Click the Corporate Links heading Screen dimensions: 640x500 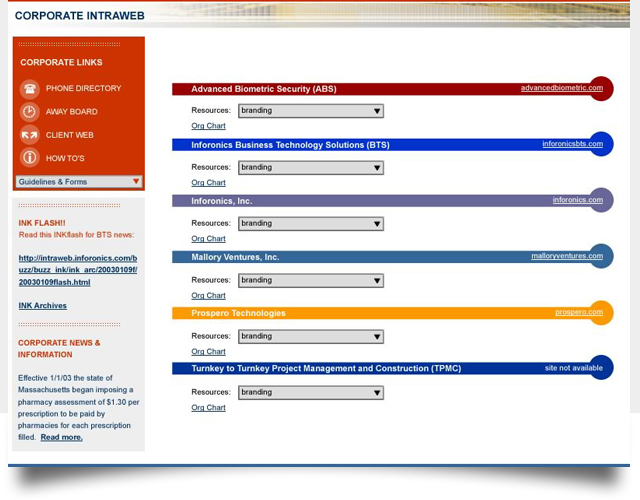tap(61, 62)
